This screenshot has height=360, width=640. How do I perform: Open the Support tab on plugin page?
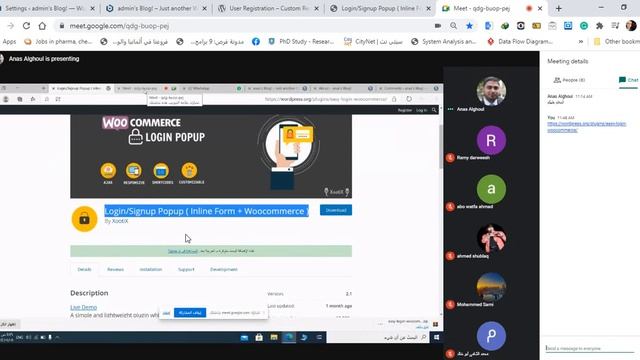click(186, 269)
